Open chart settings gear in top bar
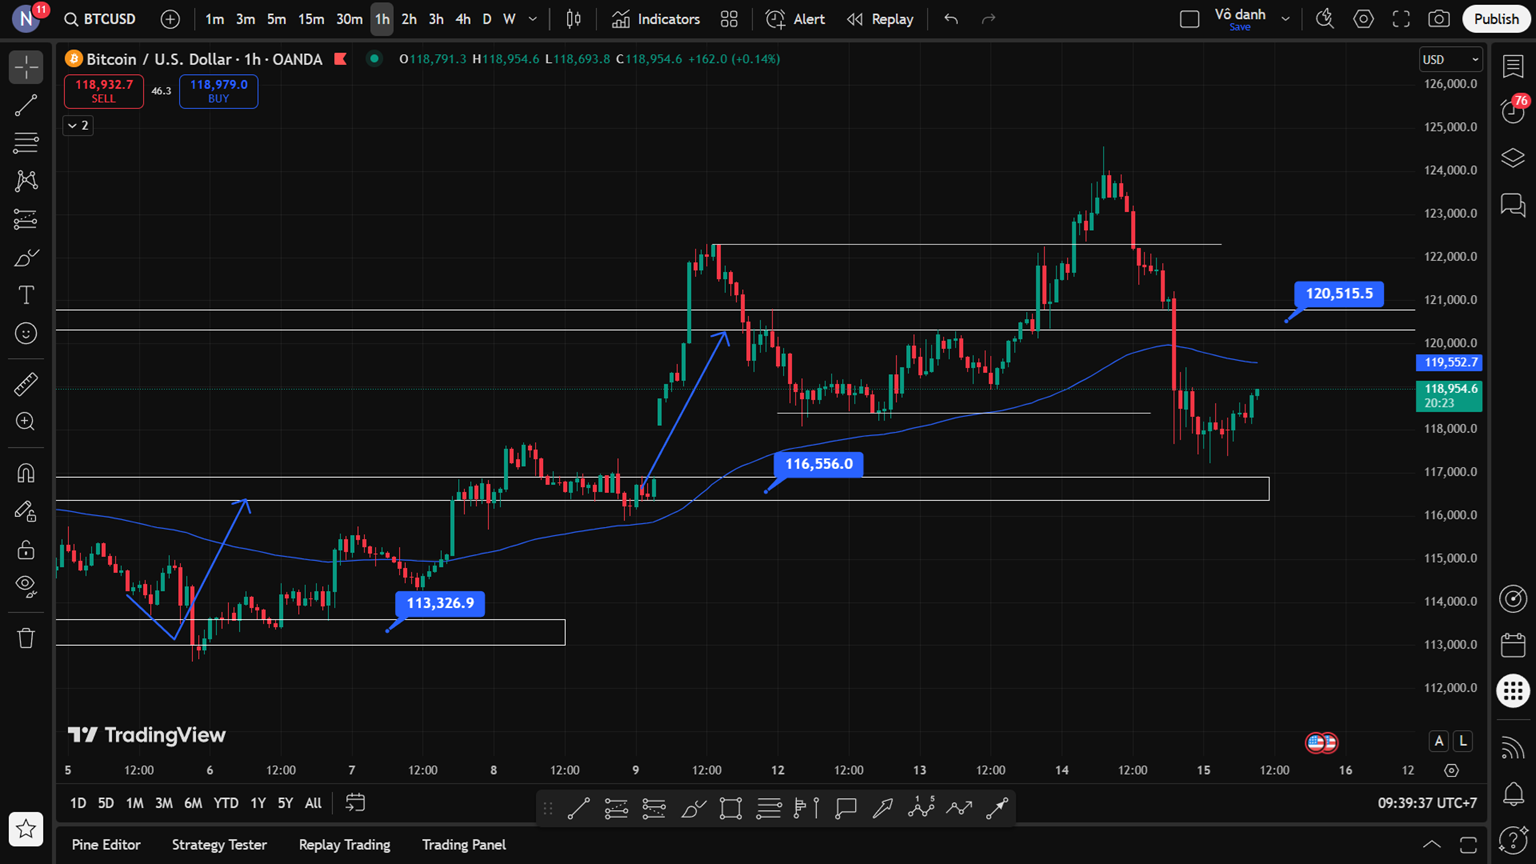 point(1363,19)
